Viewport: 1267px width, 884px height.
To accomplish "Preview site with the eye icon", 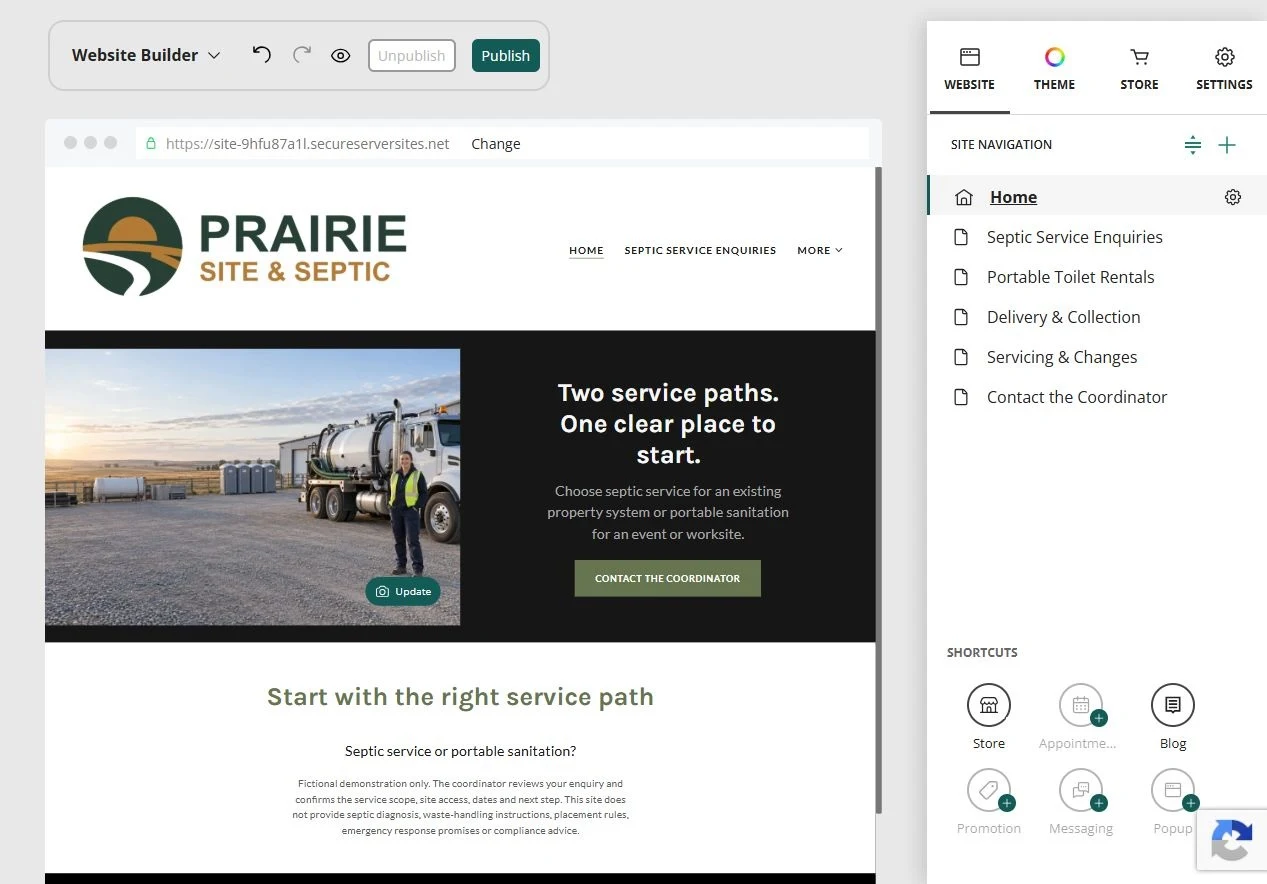I will pos(341,56).
